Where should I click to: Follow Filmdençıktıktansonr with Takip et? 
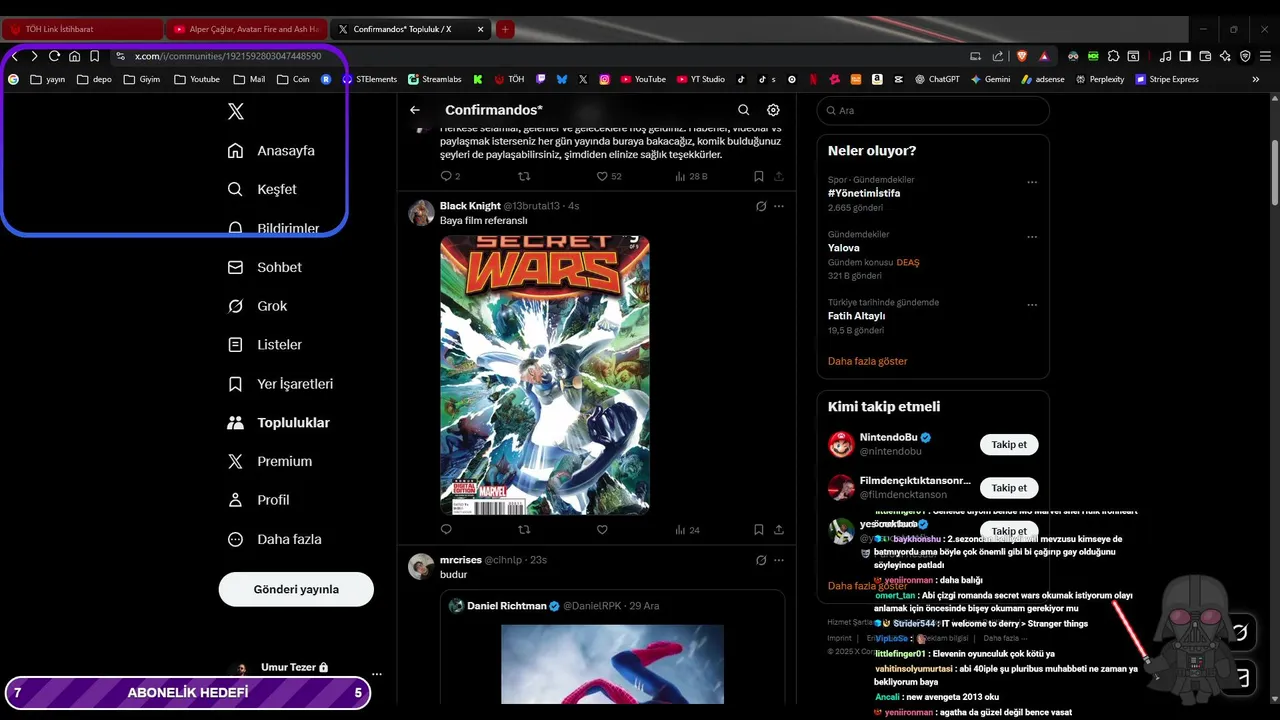(x=1009, y=488)
